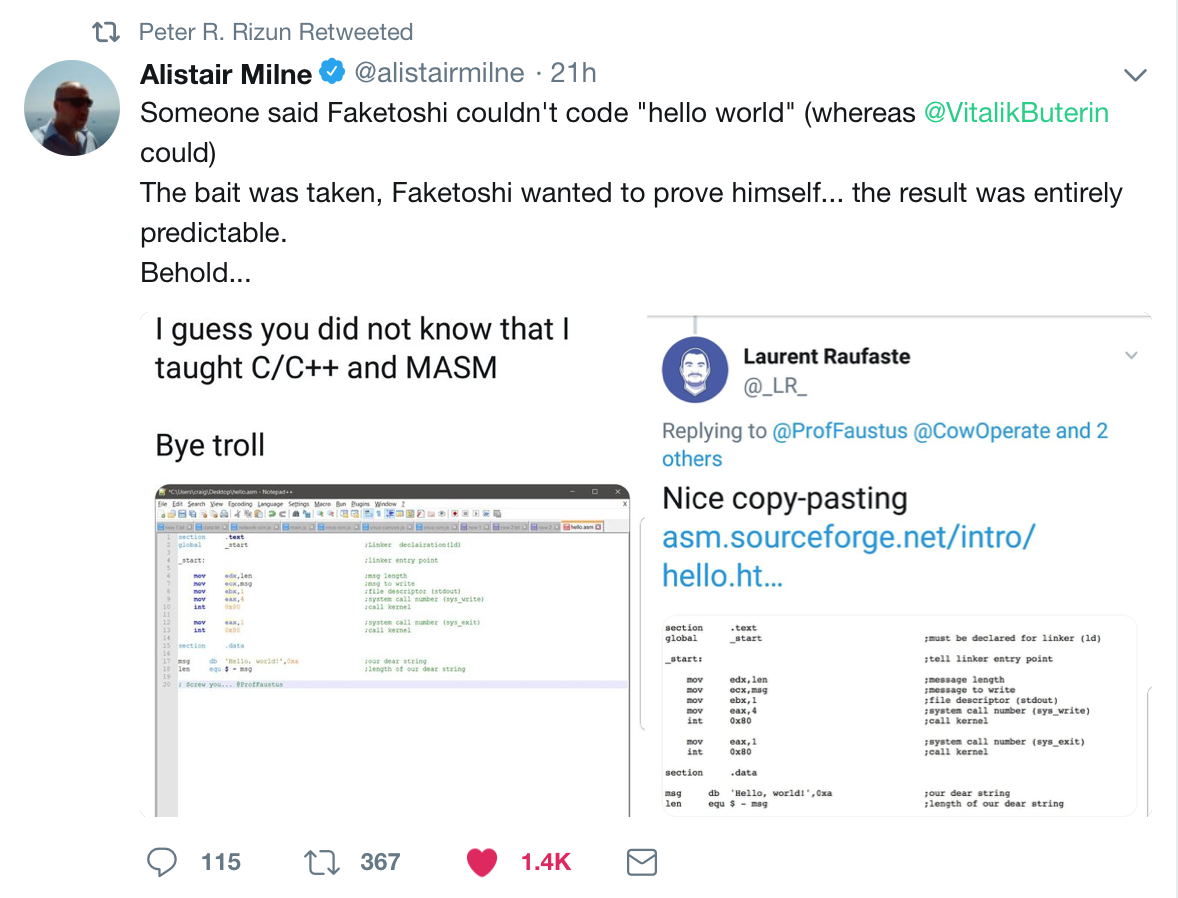Click Alistair Milne display name
The height and width of the screenshot is (898, 1178).
(x=225, y=74)
